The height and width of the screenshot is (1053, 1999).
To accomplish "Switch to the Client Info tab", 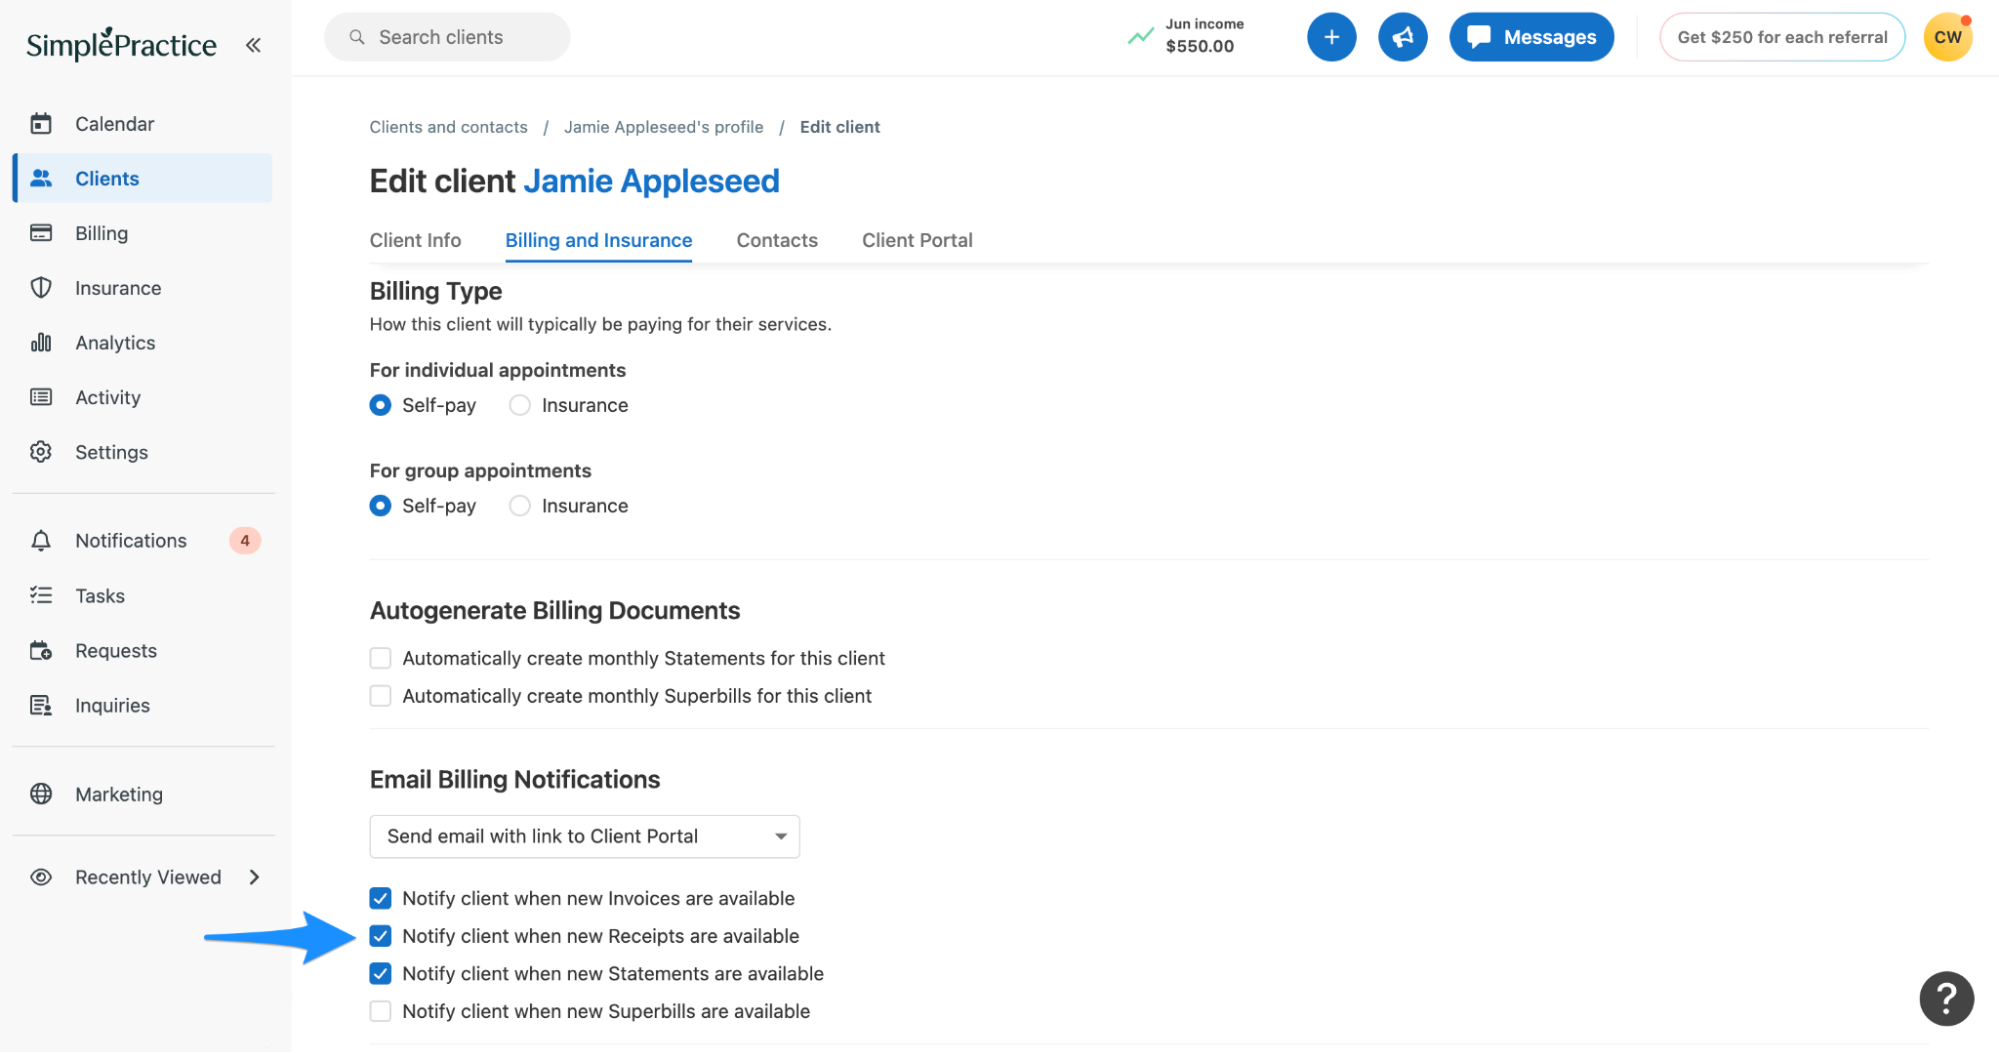I will [x=415, y=240].
